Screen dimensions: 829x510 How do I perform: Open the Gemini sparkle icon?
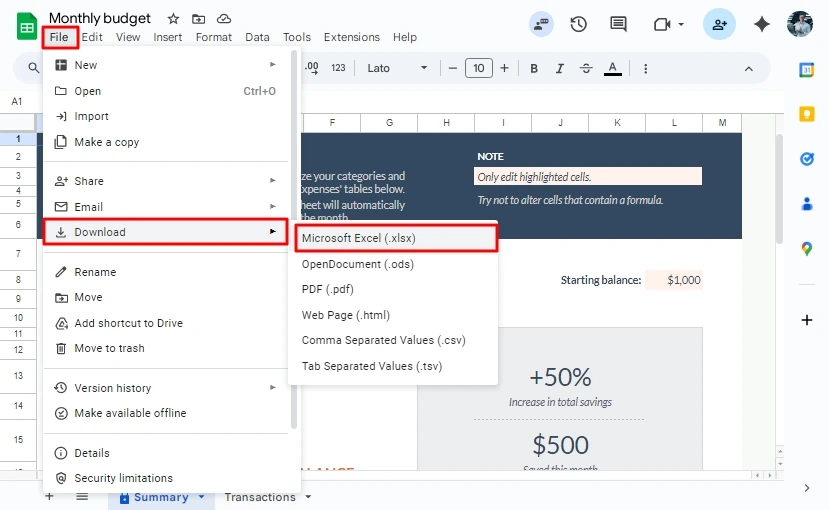tap(761, 24)
